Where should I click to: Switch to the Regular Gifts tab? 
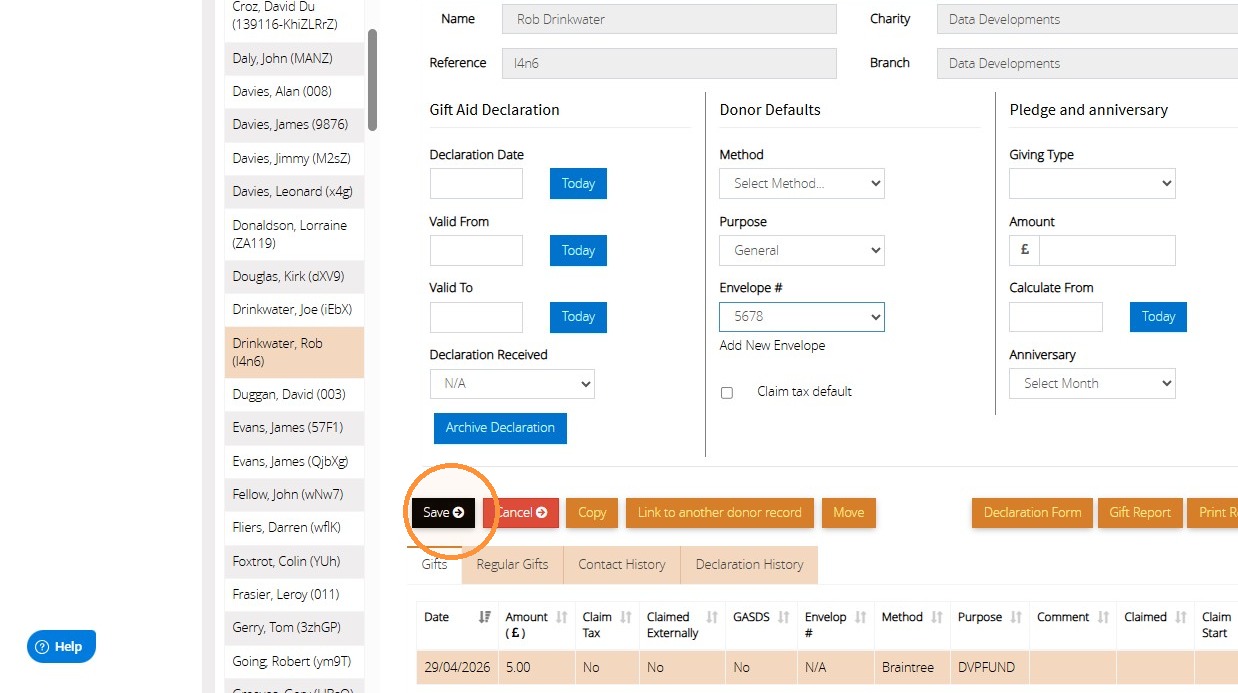point(512,564)
